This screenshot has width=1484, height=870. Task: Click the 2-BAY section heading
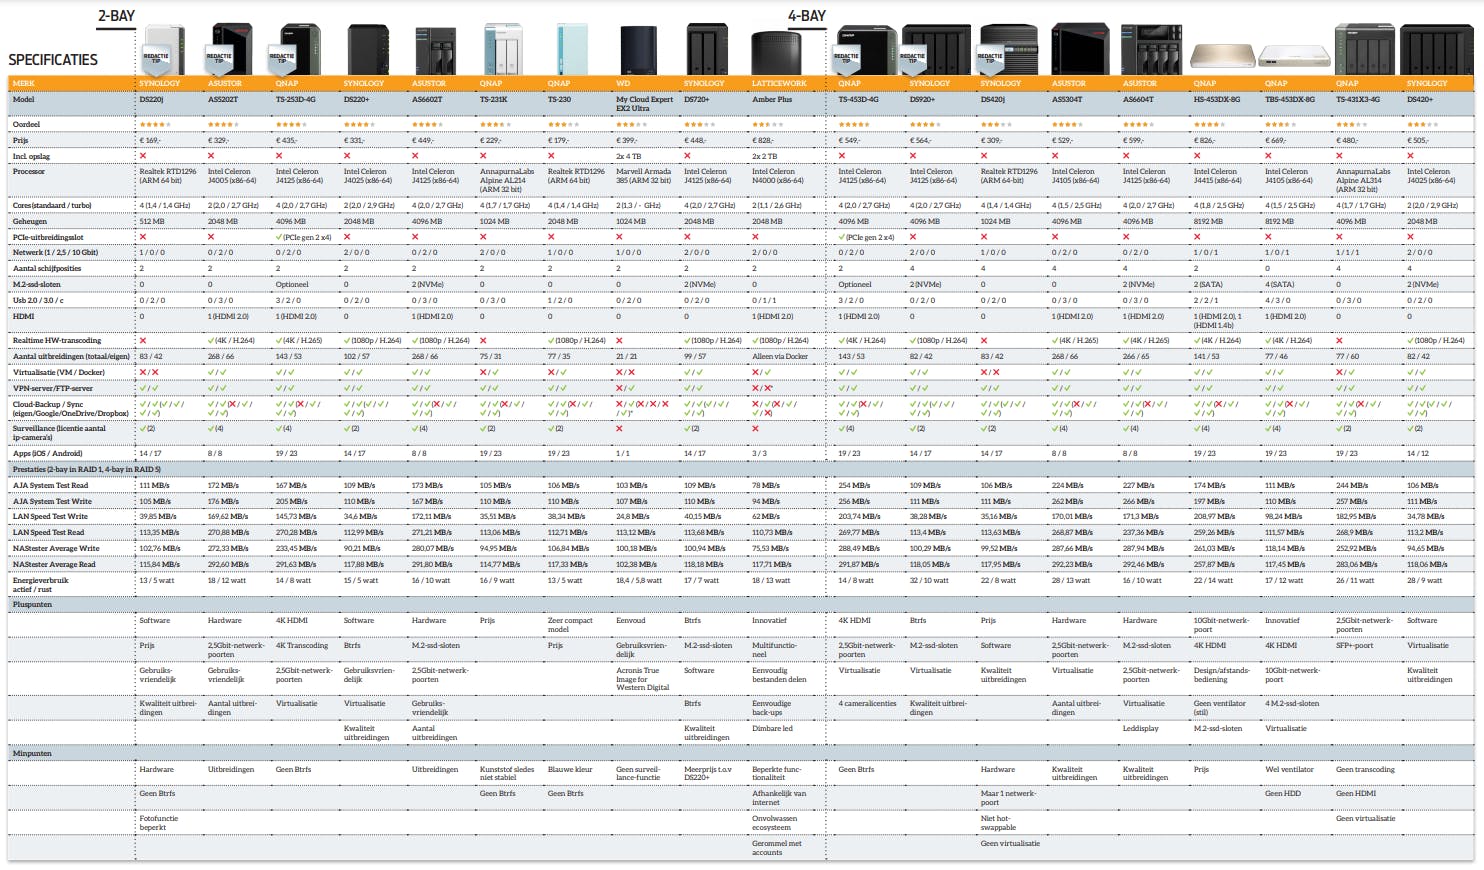tap(116, 16)
